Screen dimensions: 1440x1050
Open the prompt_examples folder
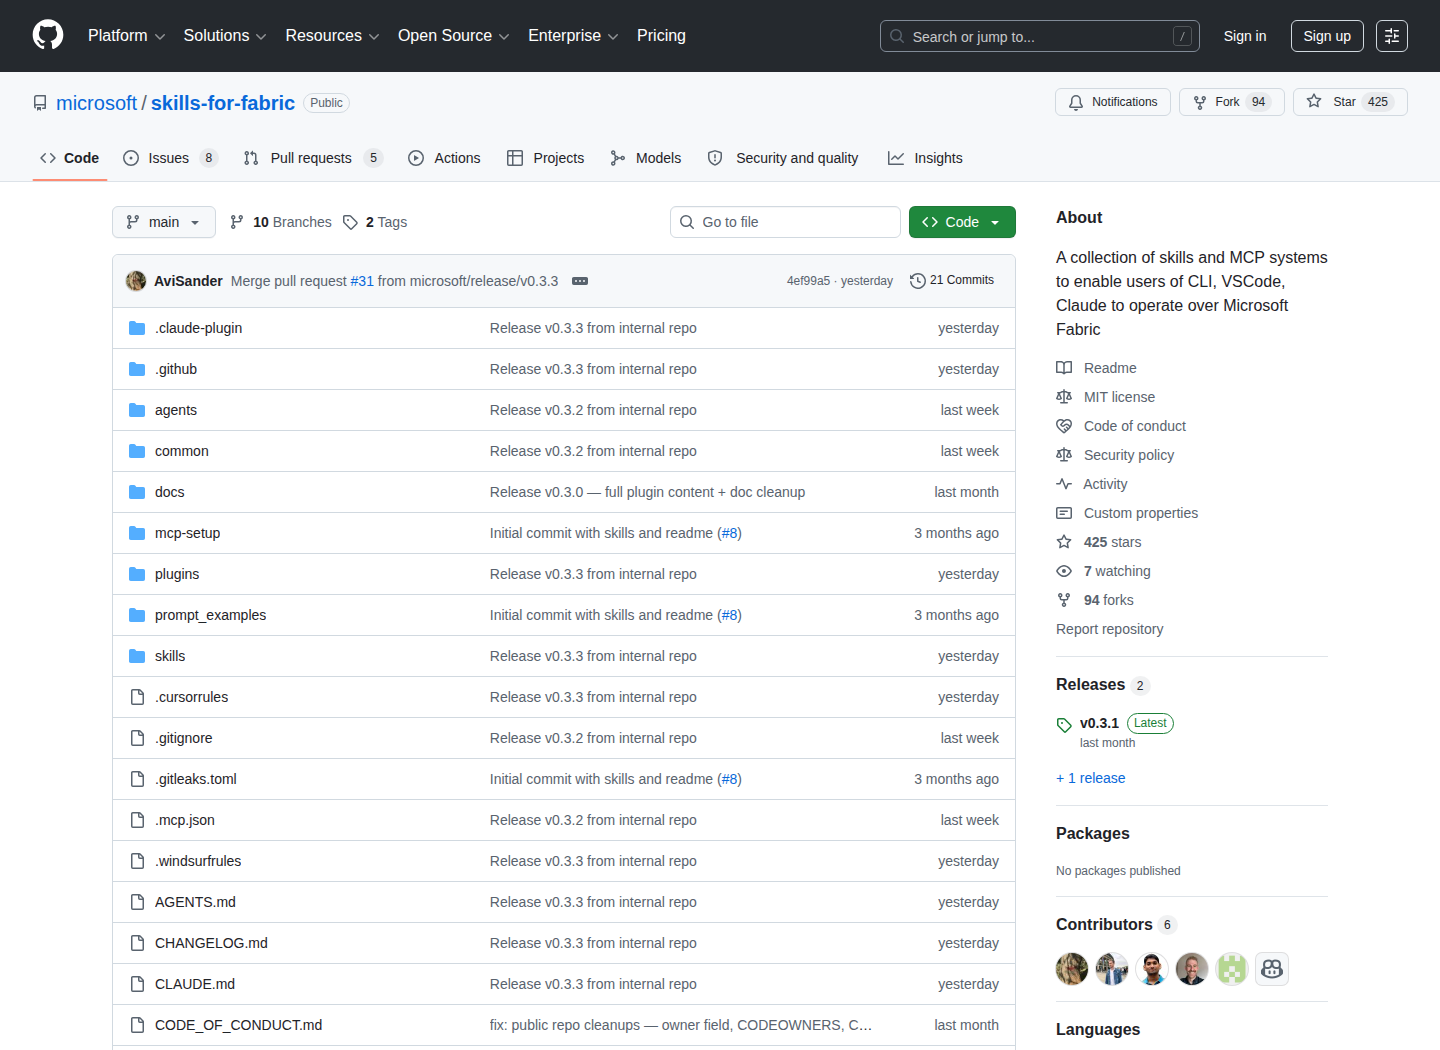pyautogui.click(x=210, y=615)
